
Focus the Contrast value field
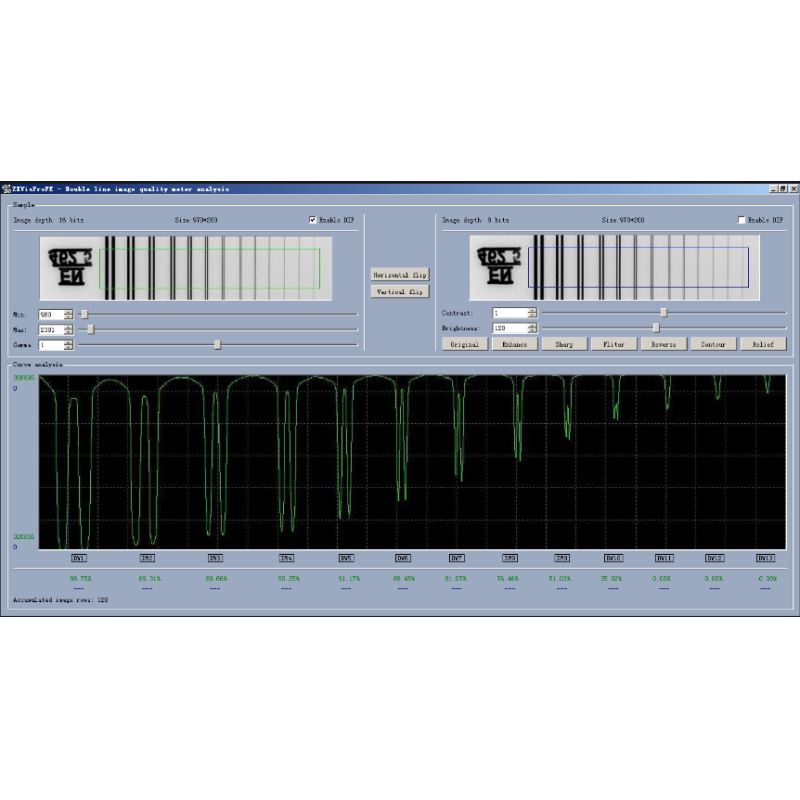point(510,313)
